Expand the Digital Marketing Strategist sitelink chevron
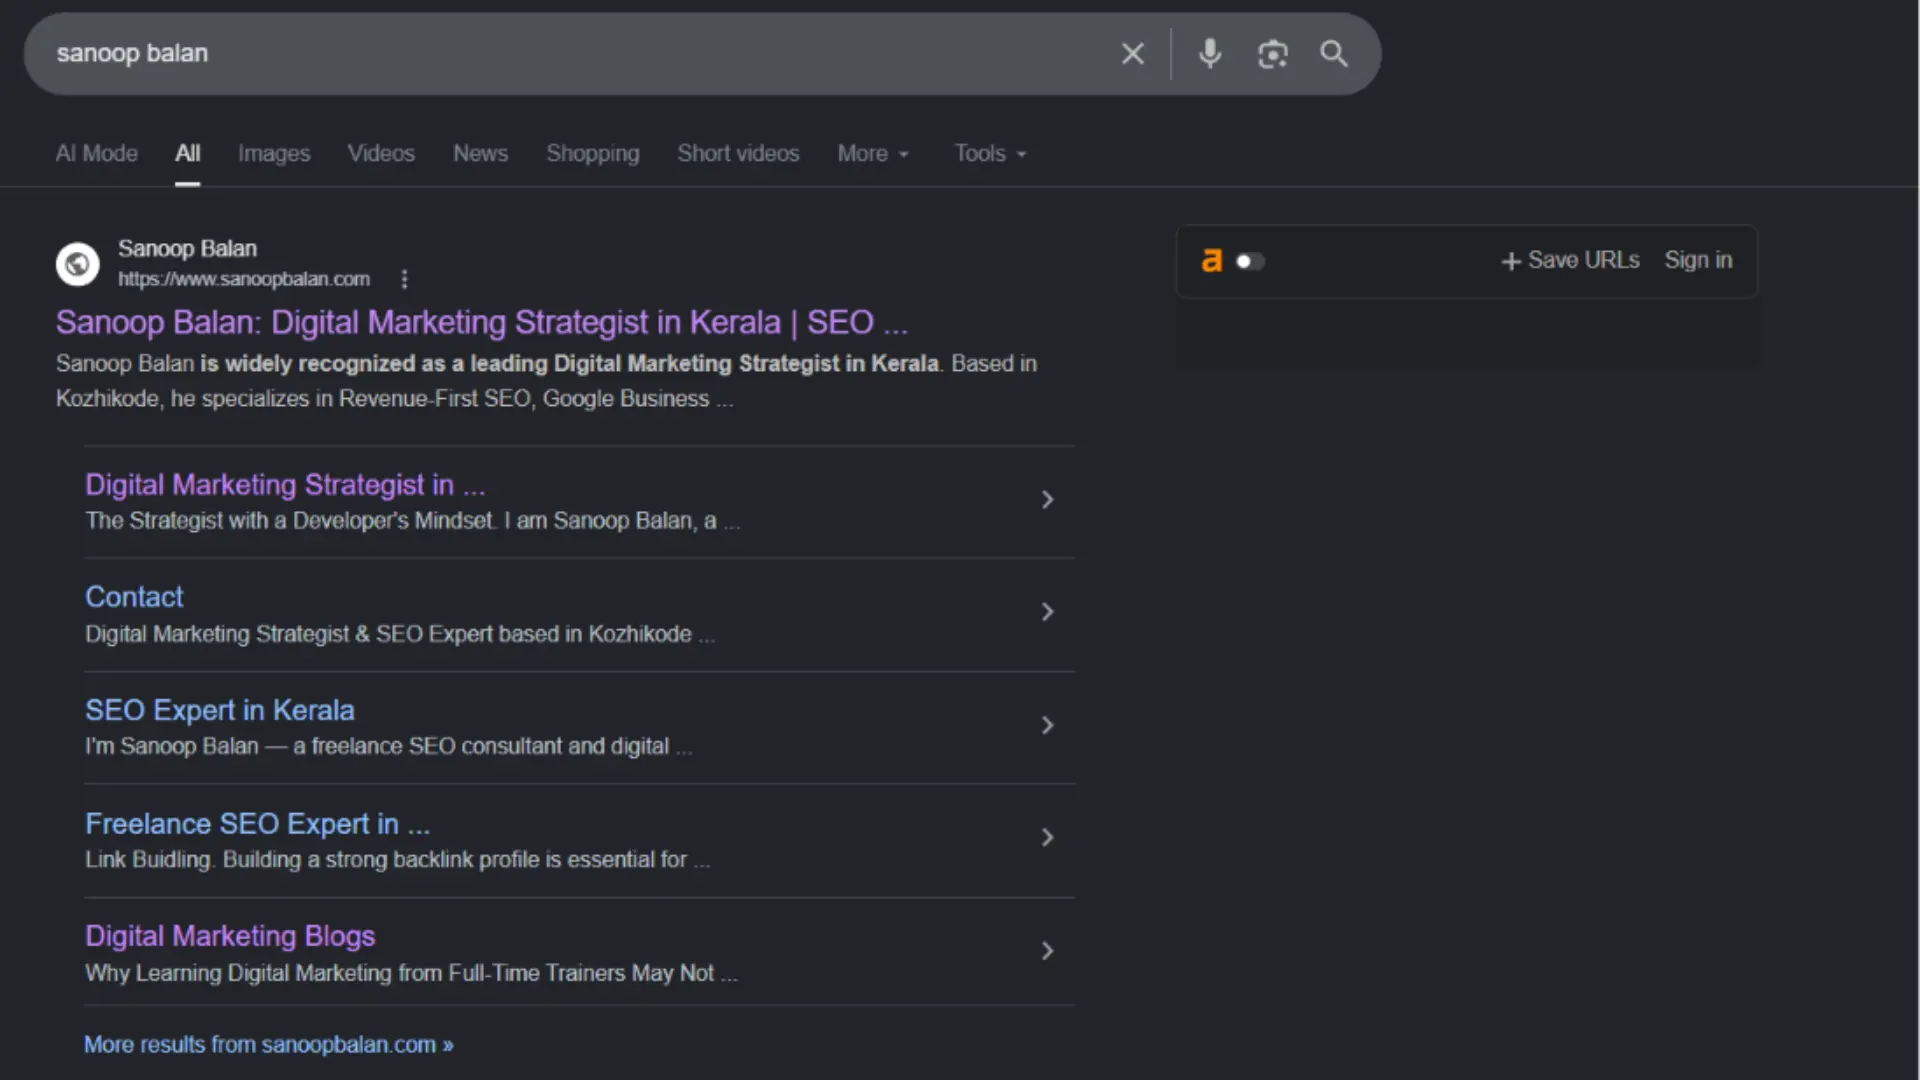Viewport: 1920px width, 1080px height. tap(1047, 499)
